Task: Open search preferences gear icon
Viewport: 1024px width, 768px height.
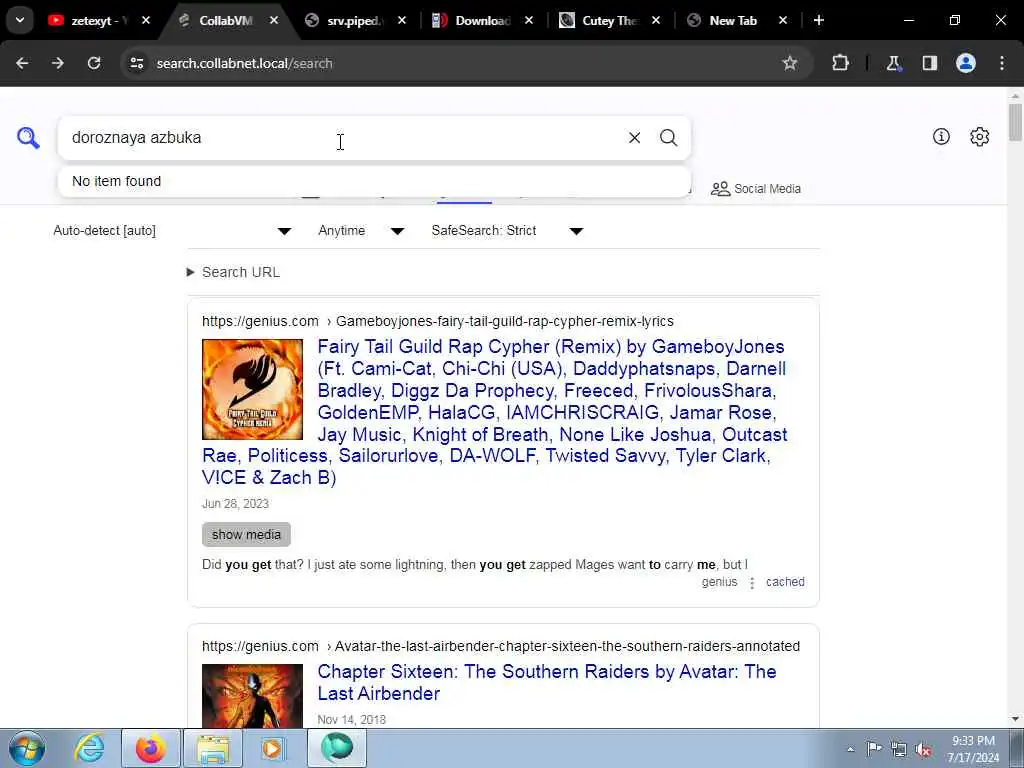Action: click(x=980, y=136)
